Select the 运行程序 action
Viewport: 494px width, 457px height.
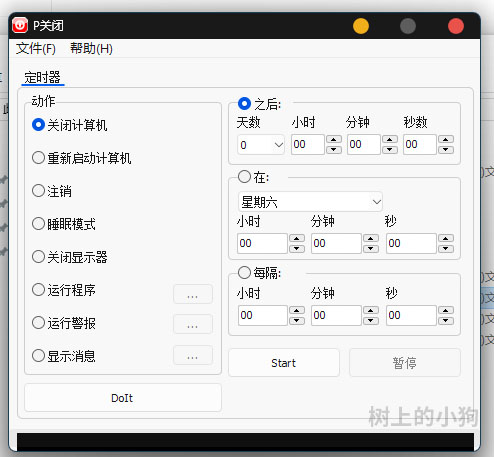tap(64, 290)
